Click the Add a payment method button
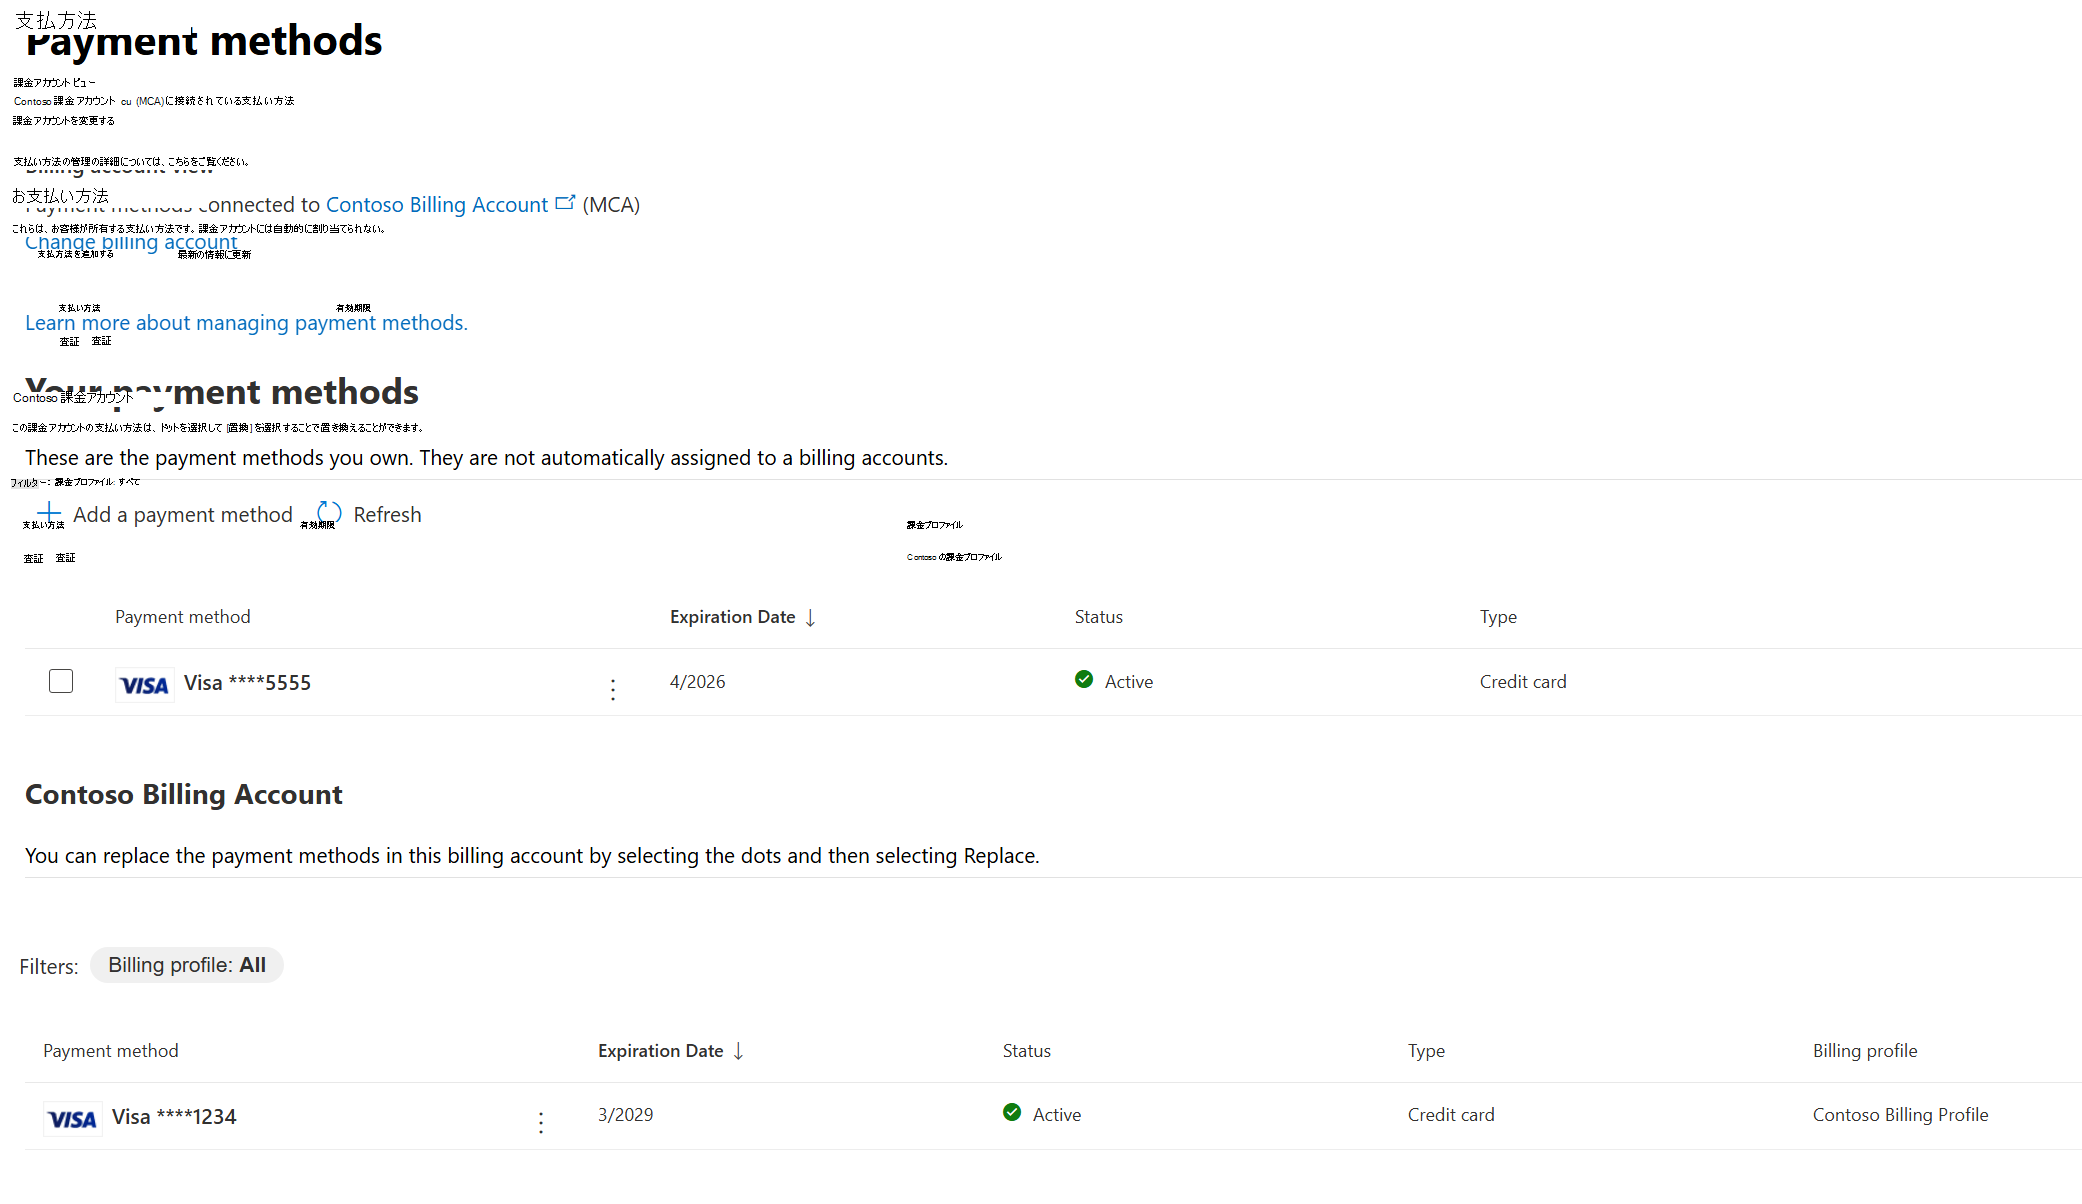 182,515
